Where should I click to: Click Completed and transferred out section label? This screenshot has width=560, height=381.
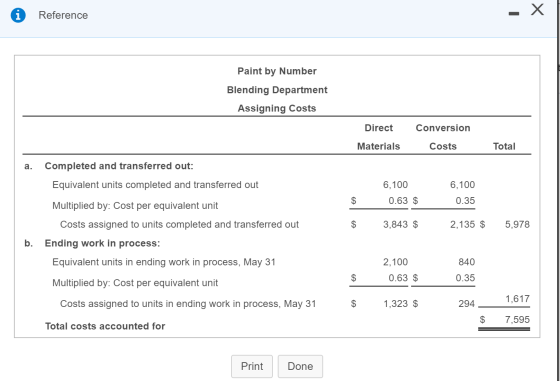click(x=119, y=166)
